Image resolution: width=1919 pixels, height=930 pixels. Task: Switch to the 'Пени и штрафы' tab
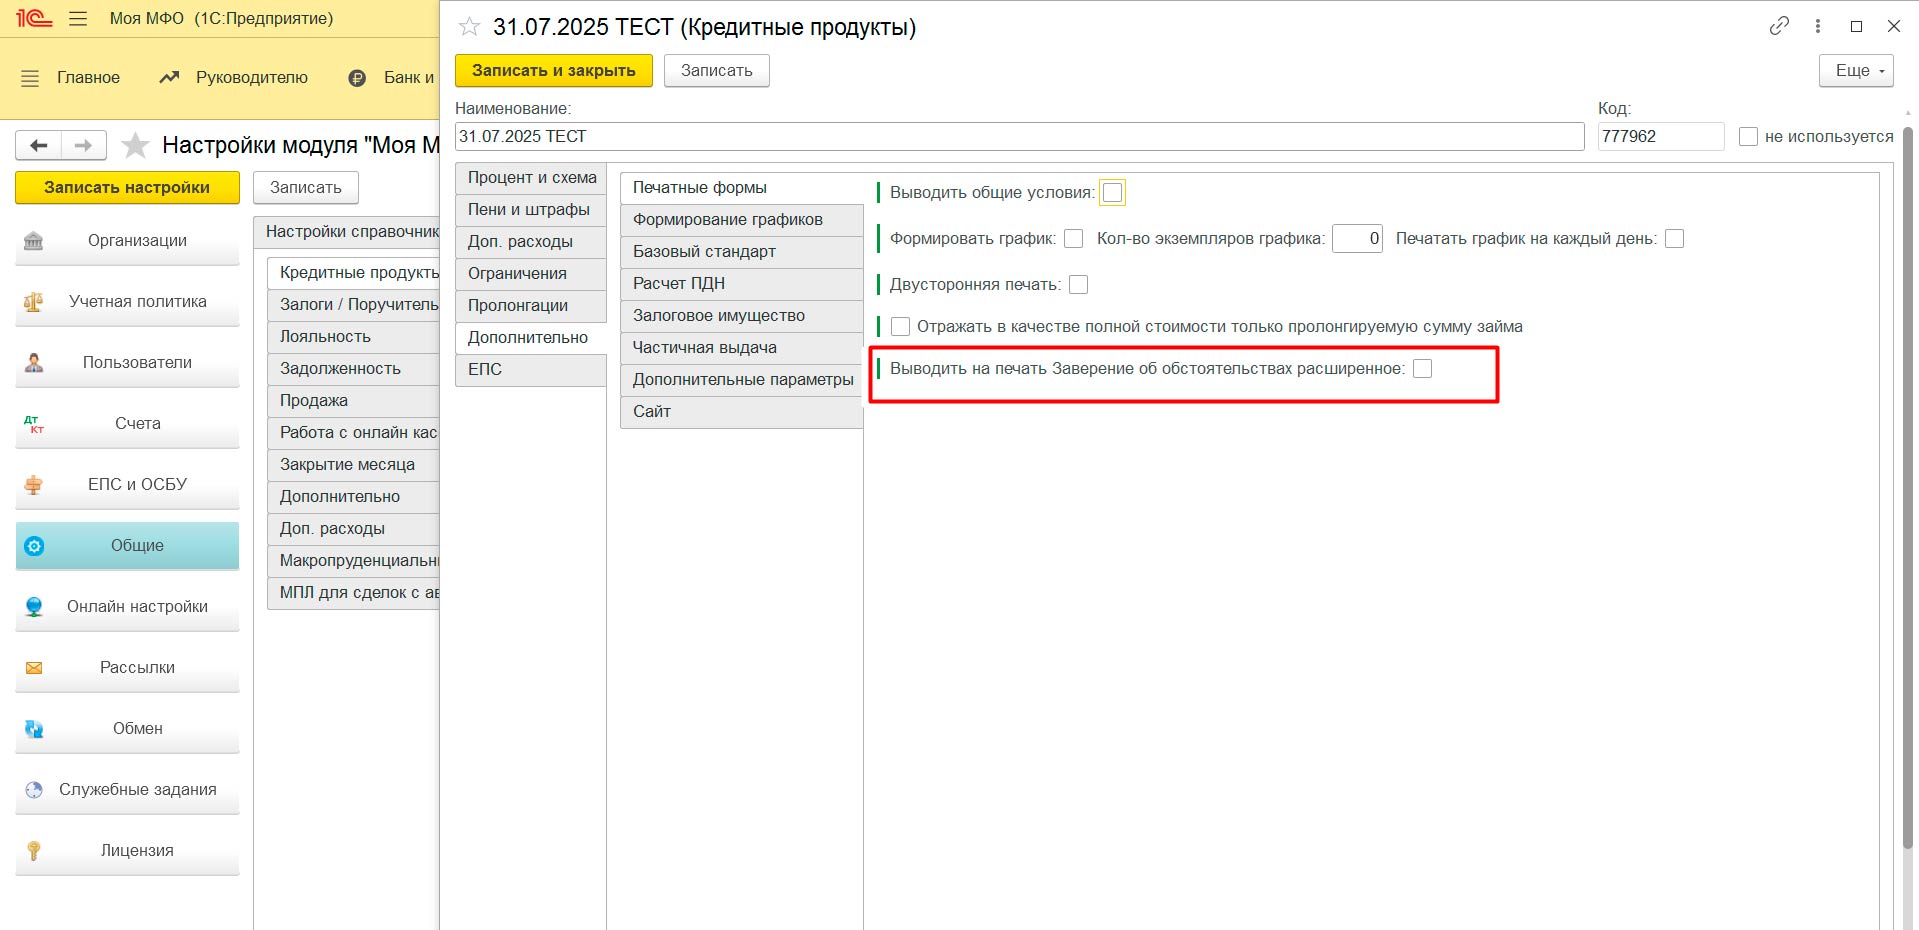[x=531, y=210]
